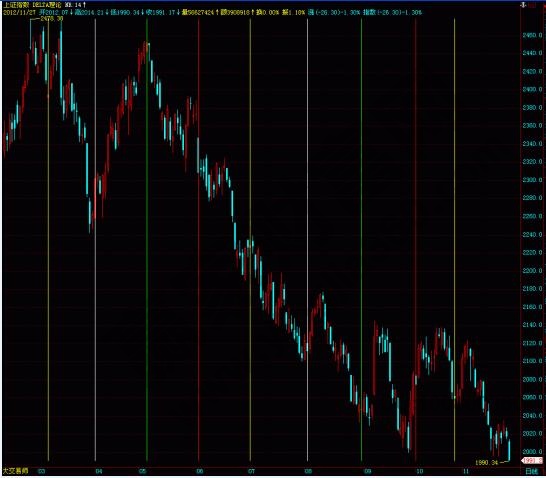Select the 04 month marker on time axis
The image size is (546, 478).
coord(99,471)
